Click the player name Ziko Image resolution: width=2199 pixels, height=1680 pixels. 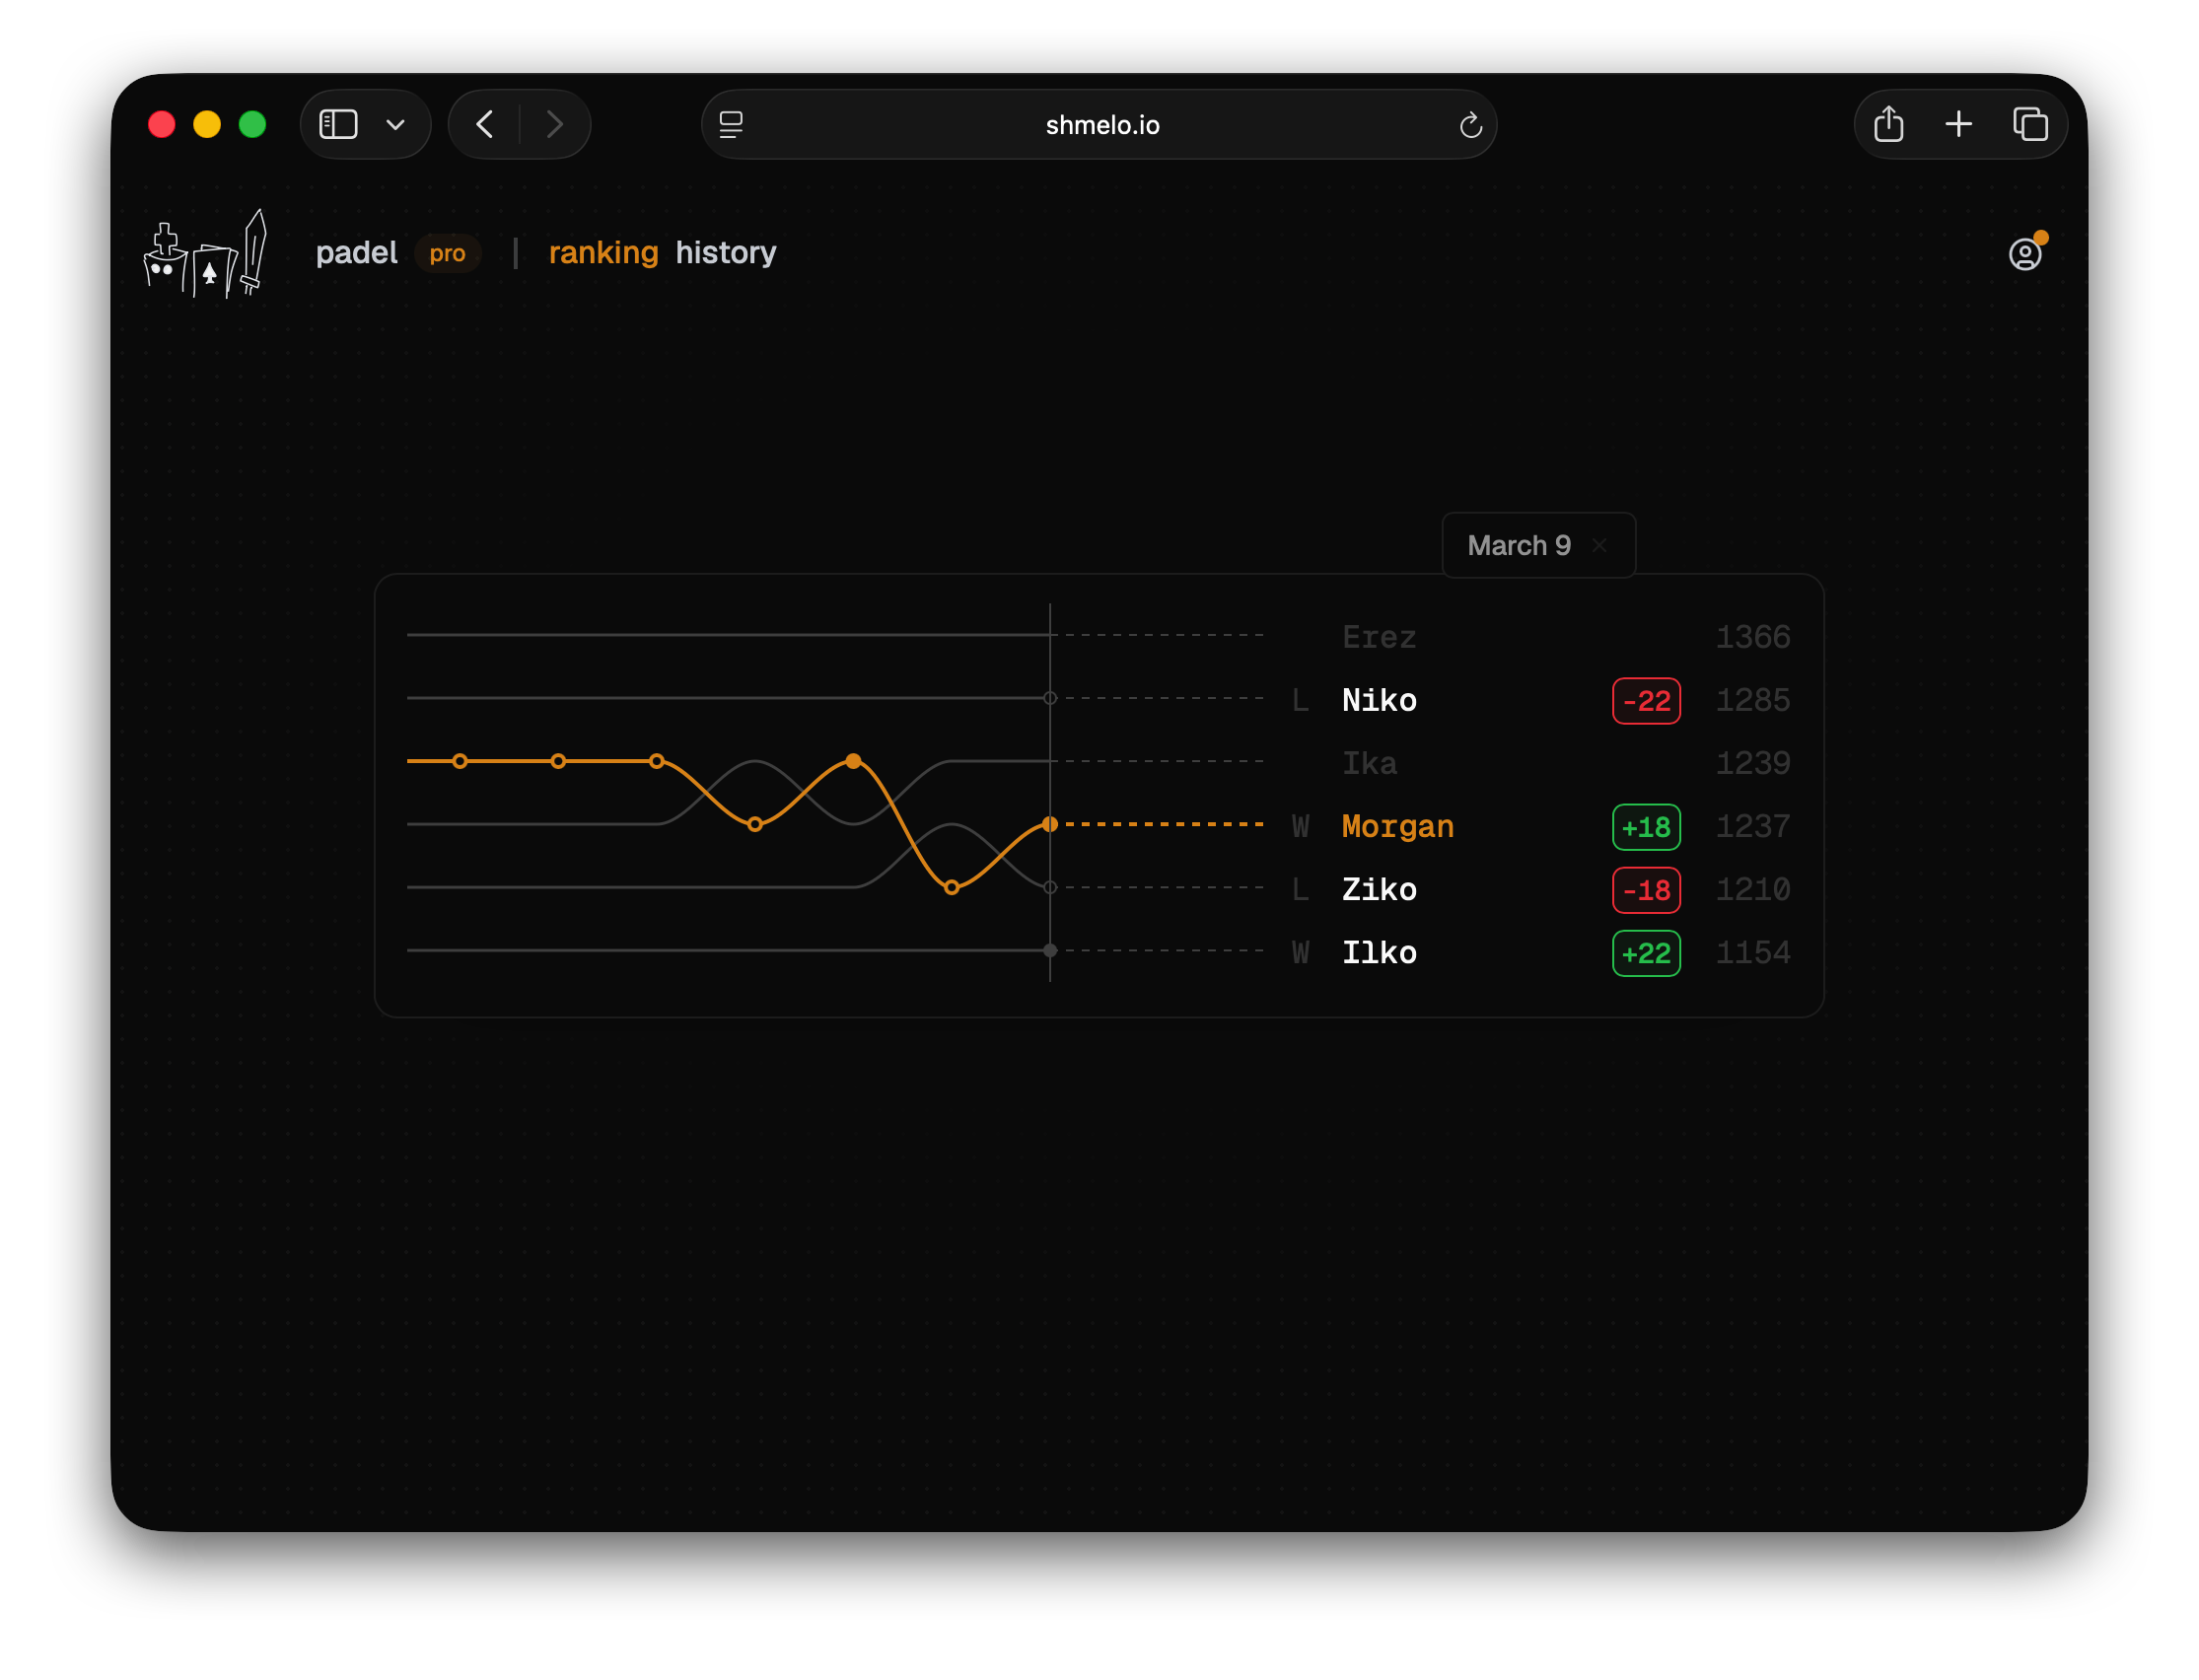pos(1379,889)
